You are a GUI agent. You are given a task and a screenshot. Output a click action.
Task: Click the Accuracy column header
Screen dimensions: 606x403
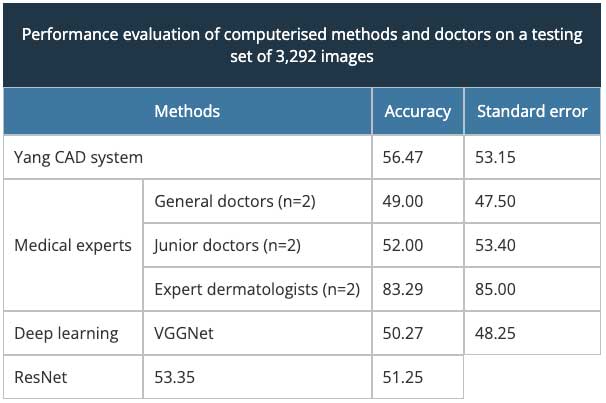(417, 111)
